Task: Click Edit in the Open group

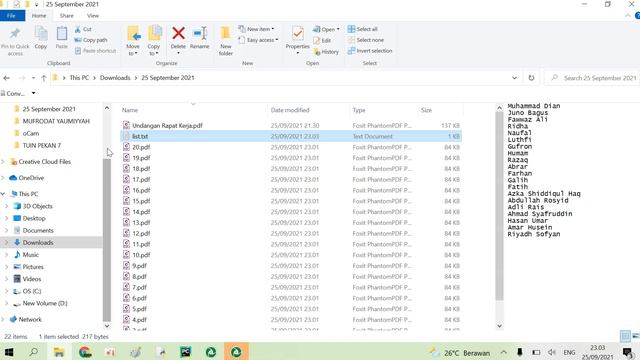Action: 322,40
